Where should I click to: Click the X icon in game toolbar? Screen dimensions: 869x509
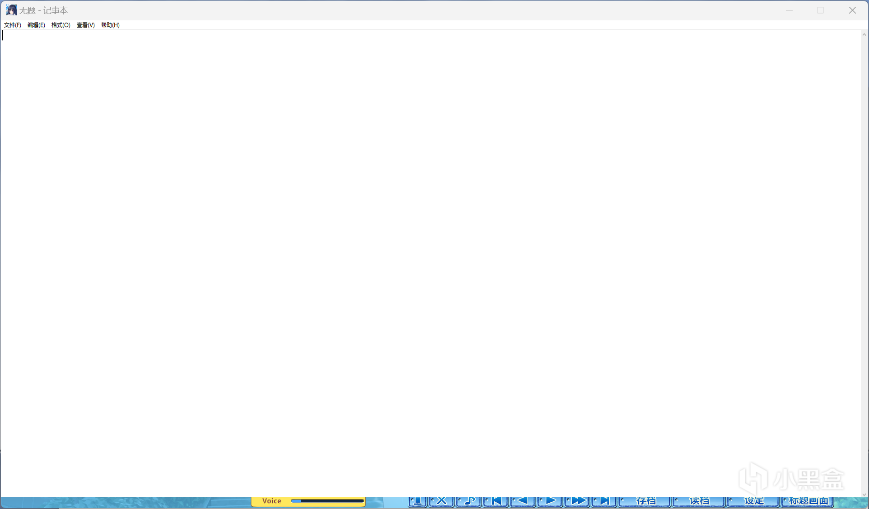pos(441,501)
